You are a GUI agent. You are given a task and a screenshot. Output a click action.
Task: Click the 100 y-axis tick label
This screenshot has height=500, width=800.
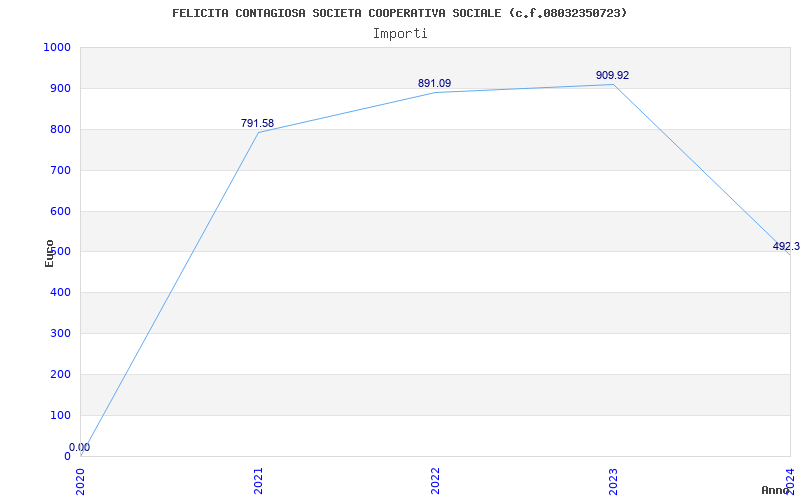coord(60,415)
